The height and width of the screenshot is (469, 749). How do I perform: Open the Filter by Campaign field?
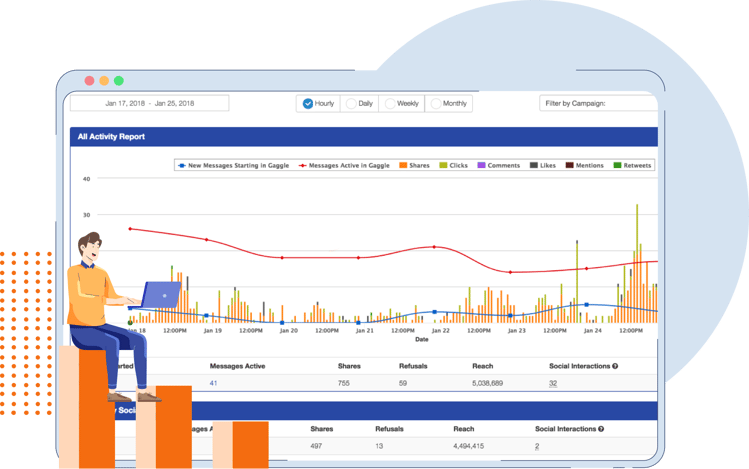click(599, 103)
